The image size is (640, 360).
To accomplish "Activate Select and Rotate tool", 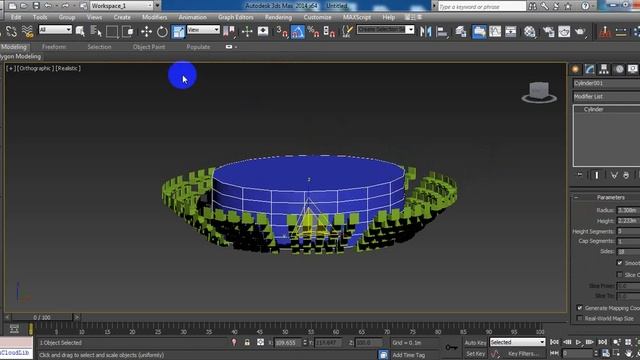I will coord(162,31).
